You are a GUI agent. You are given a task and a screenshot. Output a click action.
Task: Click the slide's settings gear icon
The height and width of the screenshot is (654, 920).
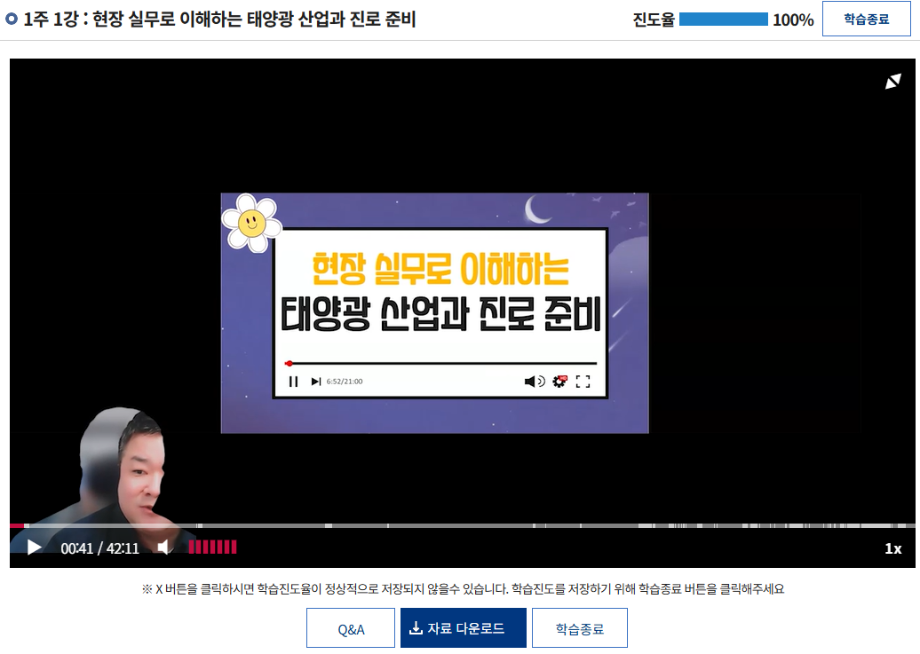tap(560, 381)
